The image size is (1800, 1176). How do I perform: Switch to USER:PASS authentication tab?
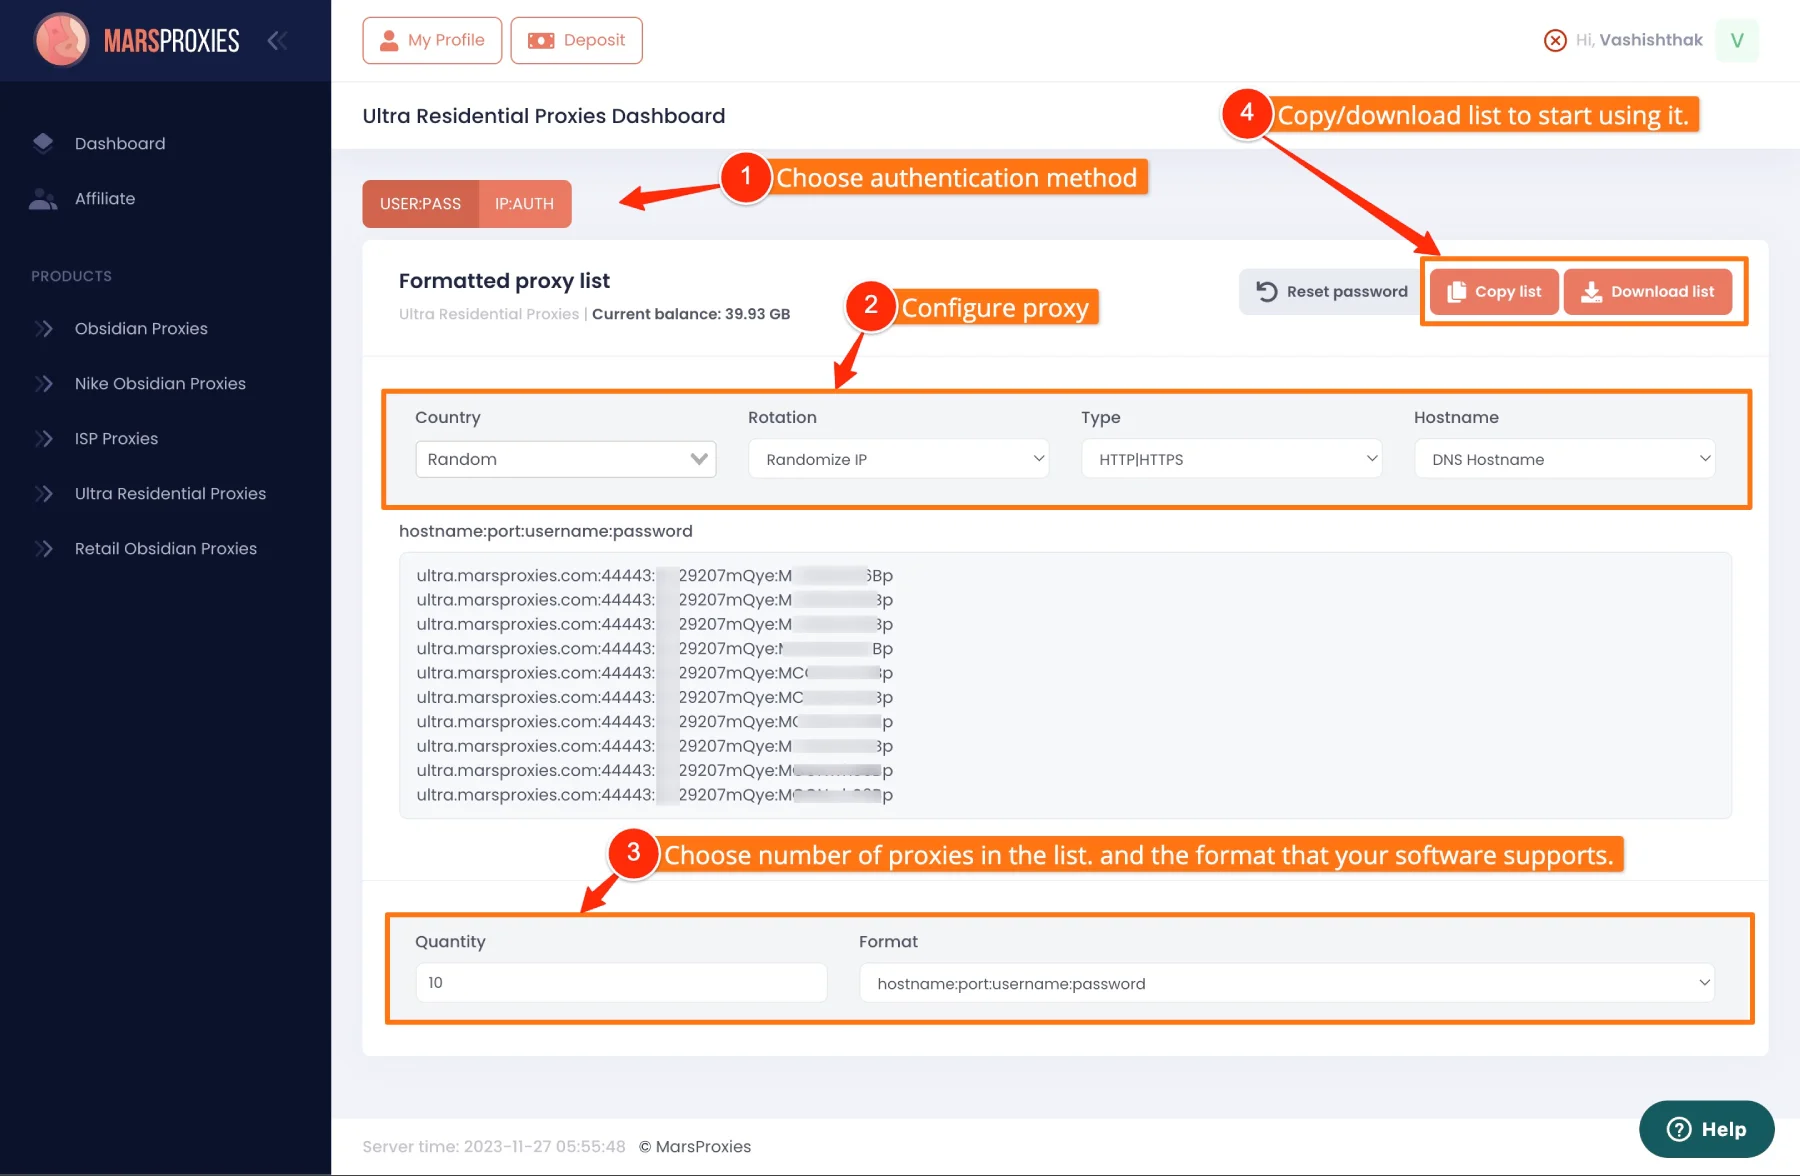coord(420,204)
